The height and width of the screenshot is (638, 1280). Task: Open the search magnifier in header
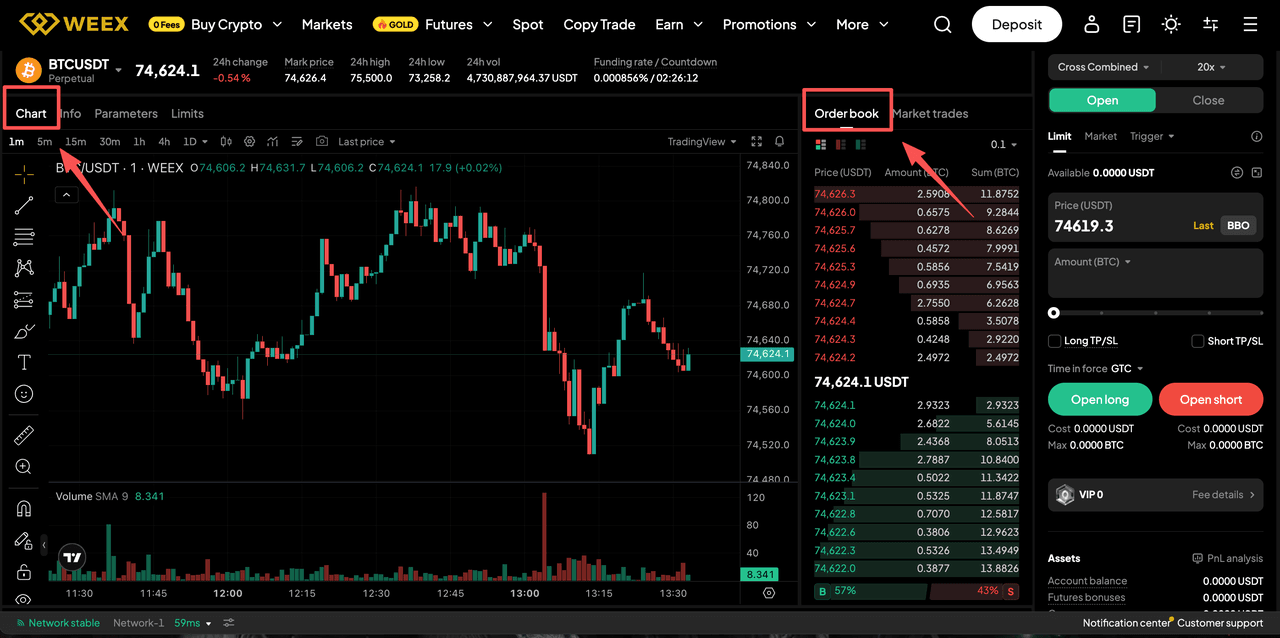(943, 24)
